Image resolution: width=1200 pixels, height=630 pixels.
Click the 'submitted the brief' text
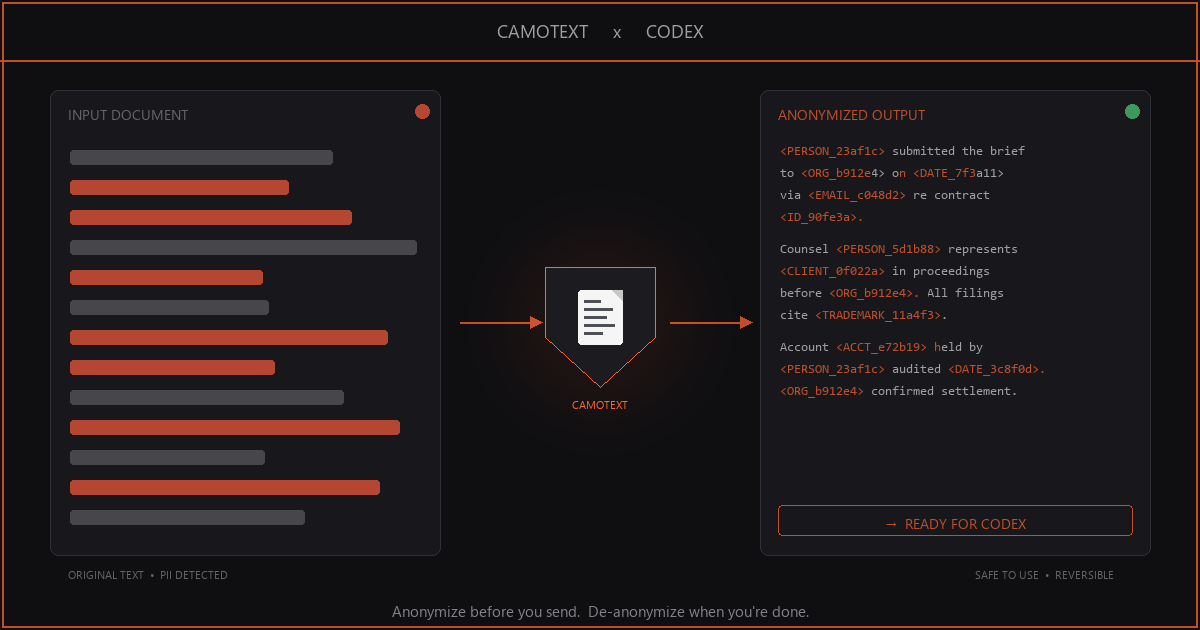tap(958, 151)
